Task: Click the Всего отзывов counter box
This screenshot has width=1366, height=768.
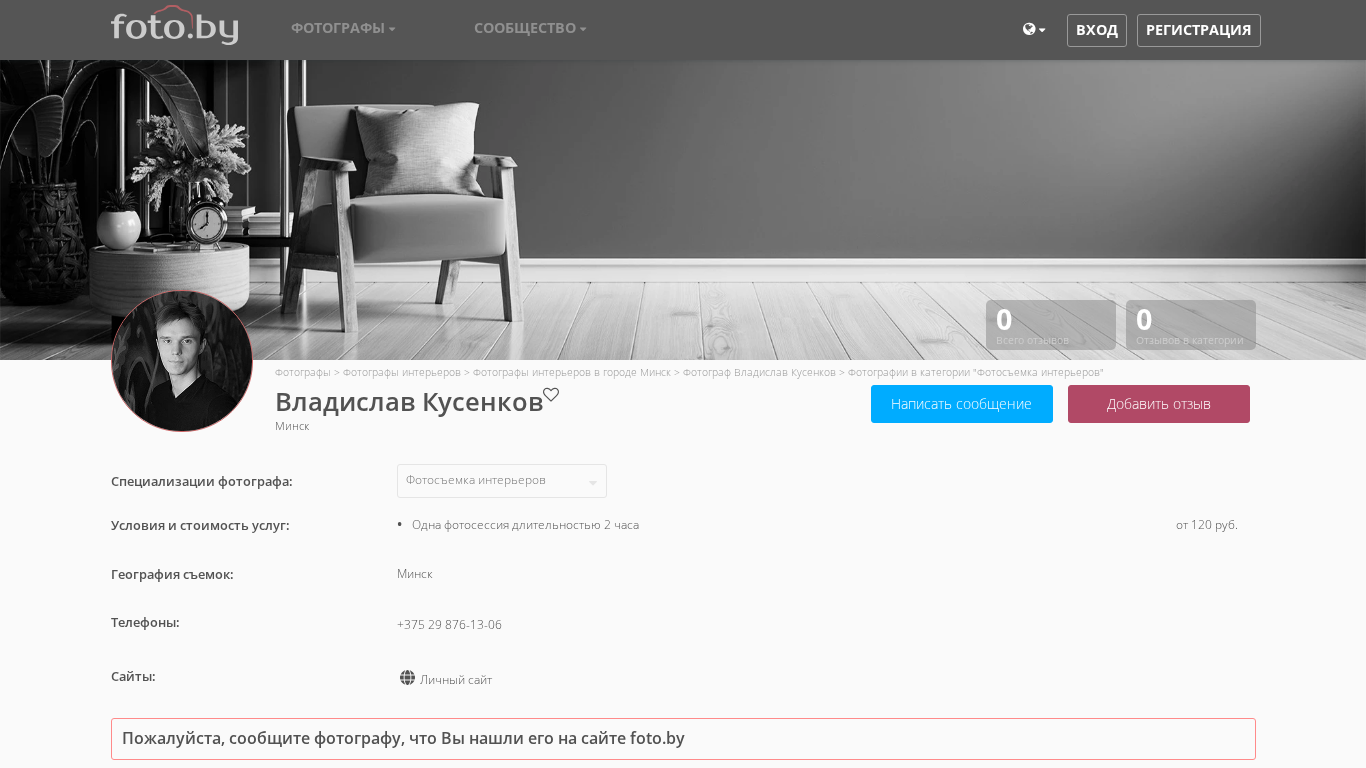Action: (x=1050, y=325)
